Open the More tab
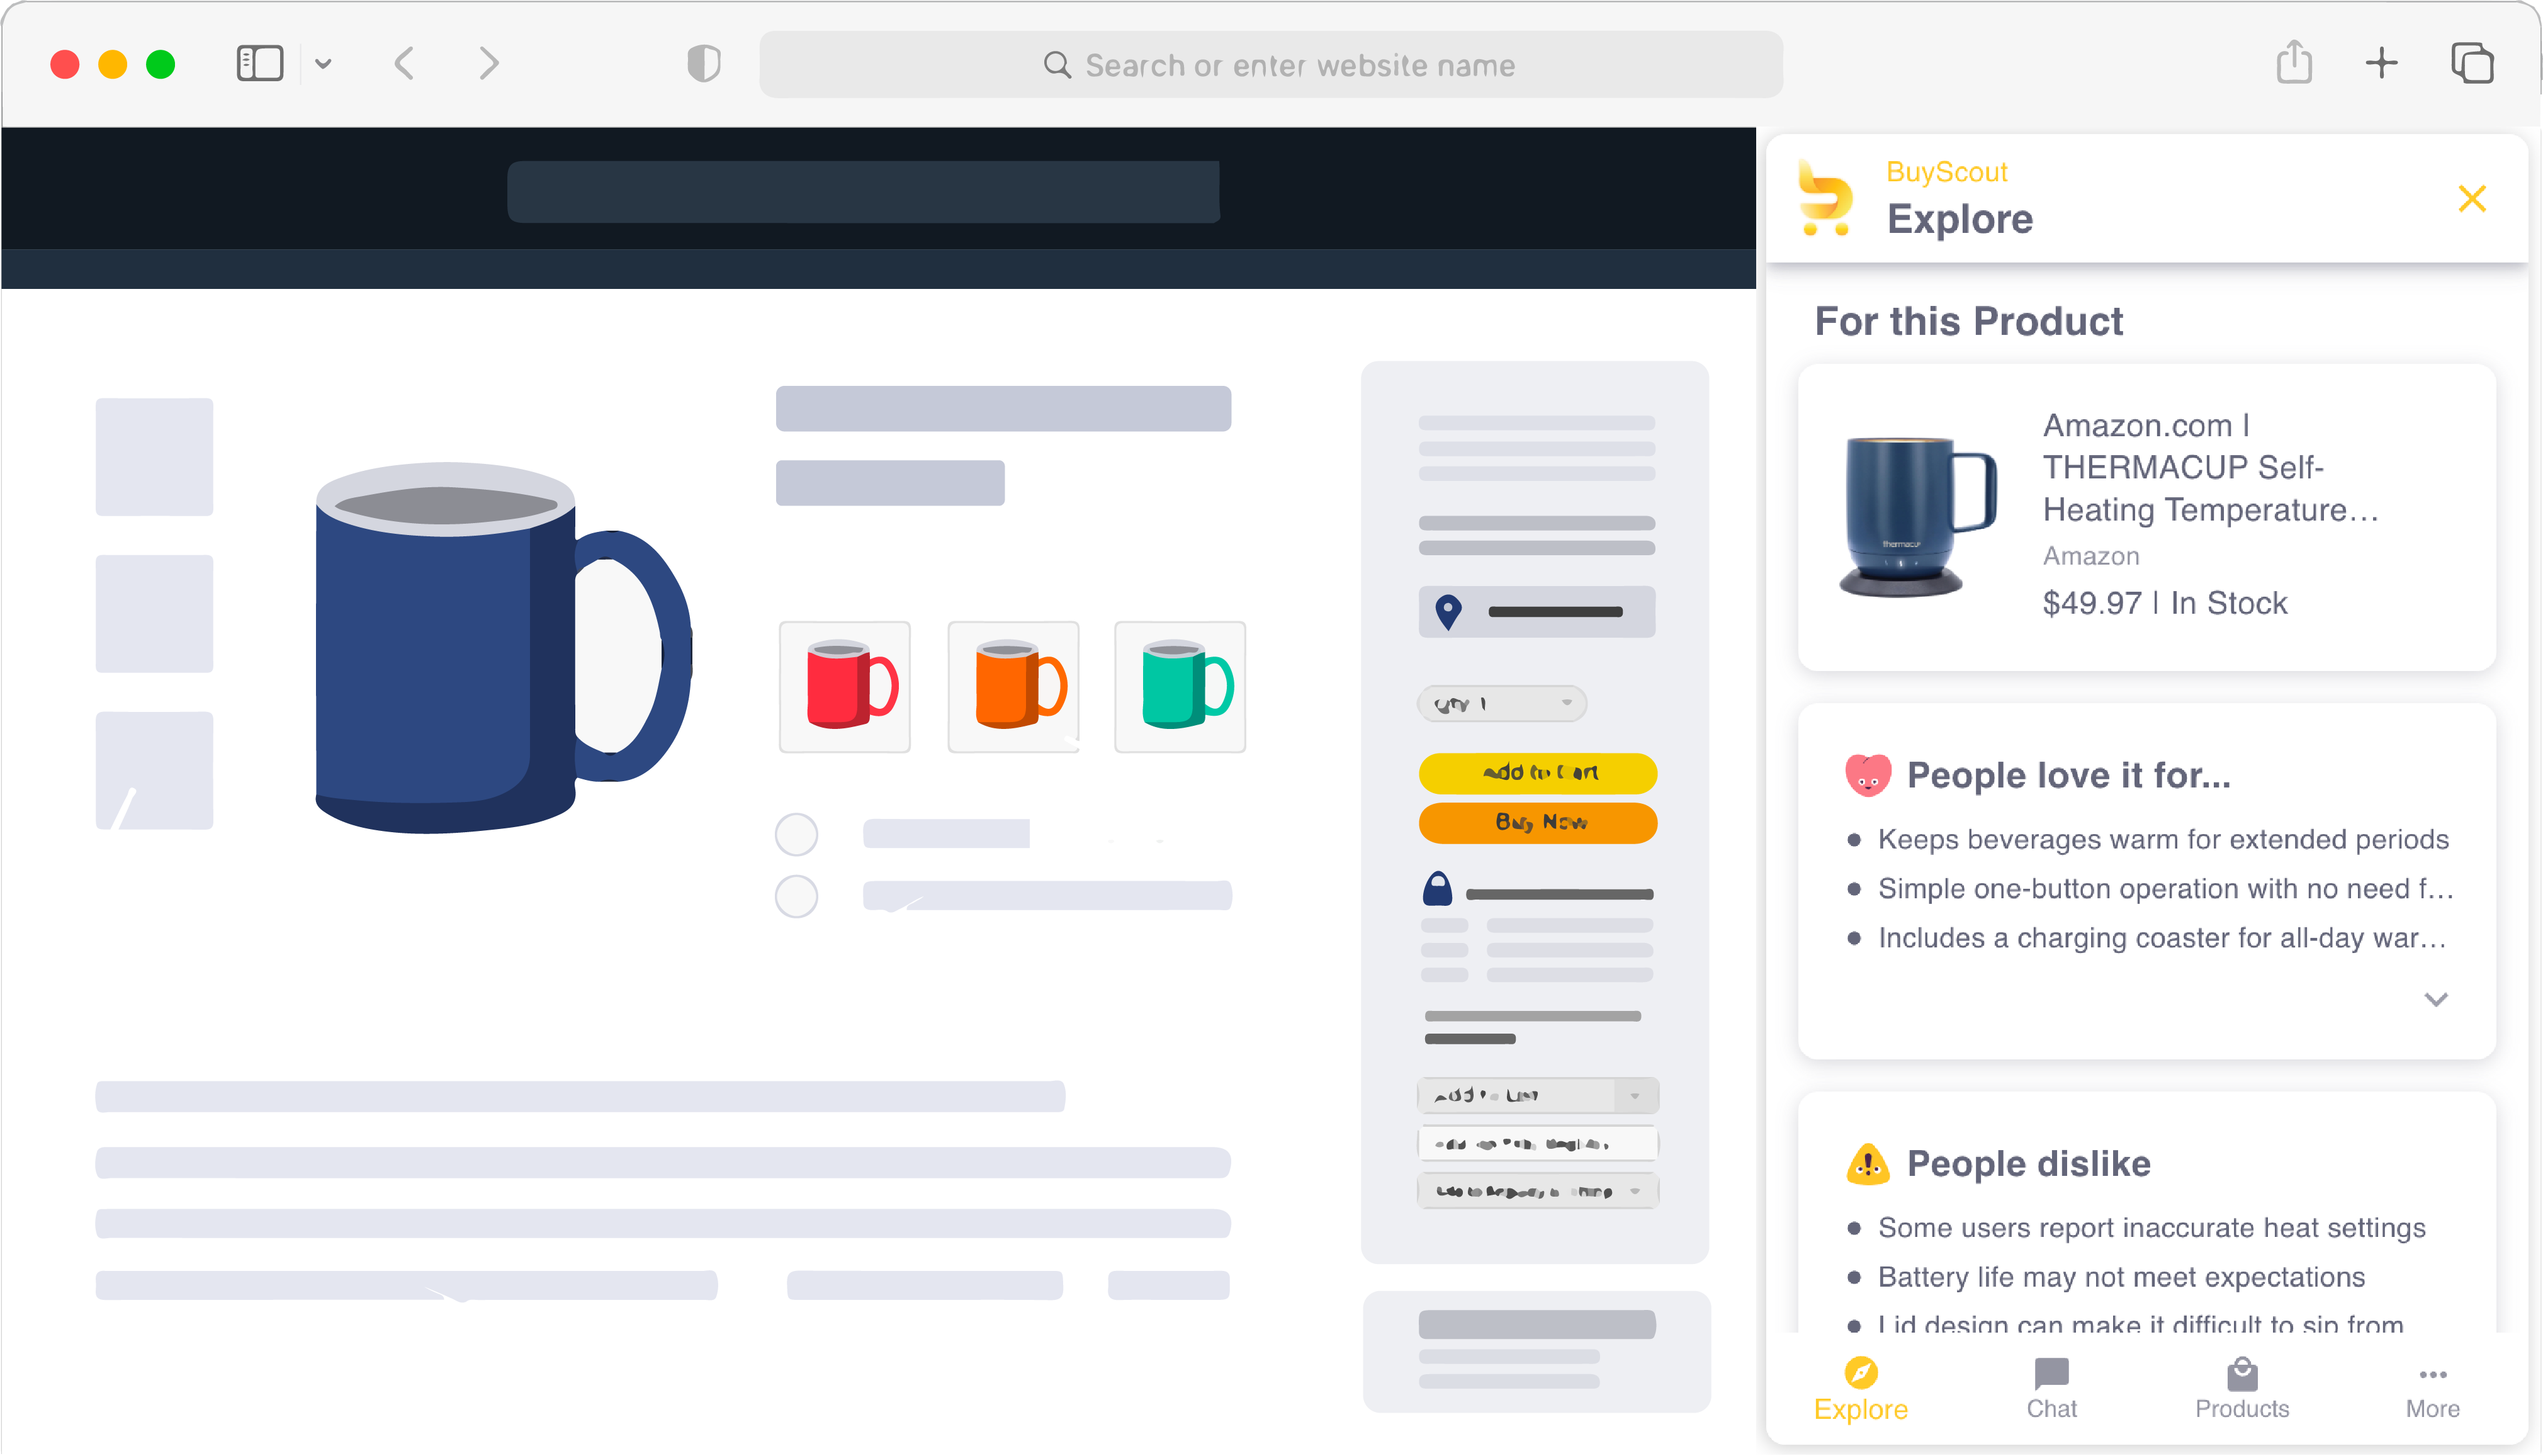This screenshot has width=2543, height=1456. click(x=2432, y=1388)
